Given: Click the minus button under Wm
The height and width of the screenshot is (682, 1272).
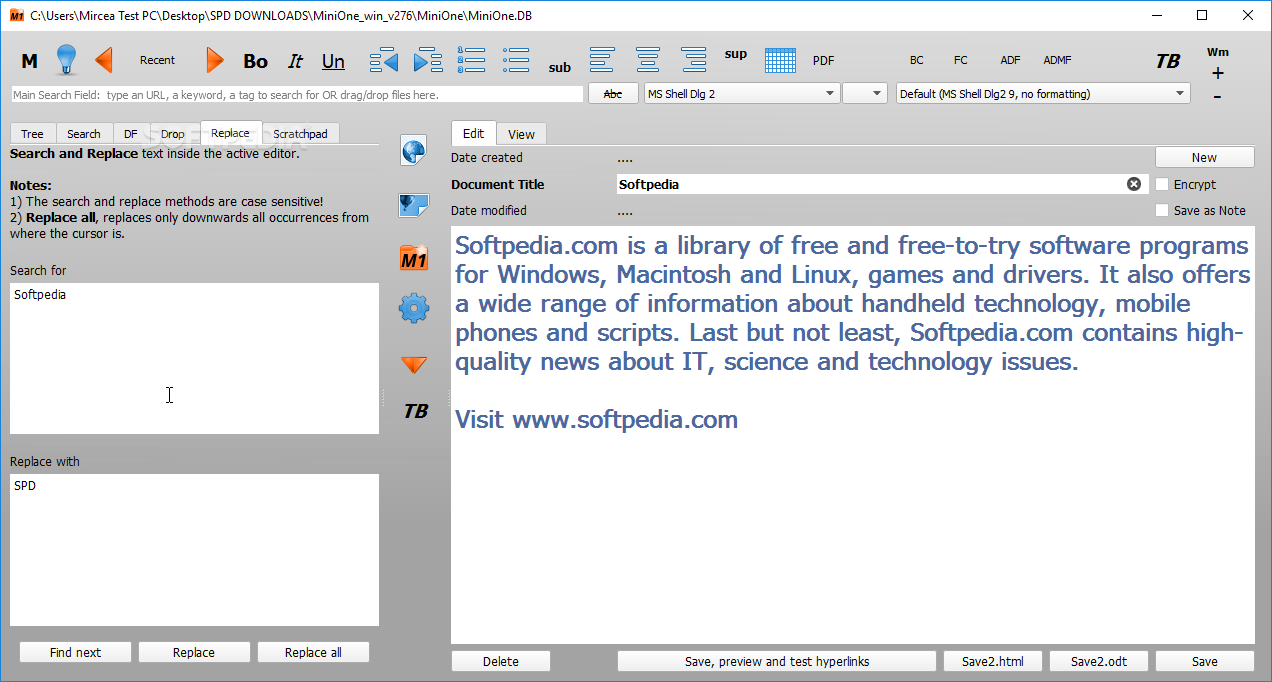Looking at the screenshot, I should pos(1217,96).
